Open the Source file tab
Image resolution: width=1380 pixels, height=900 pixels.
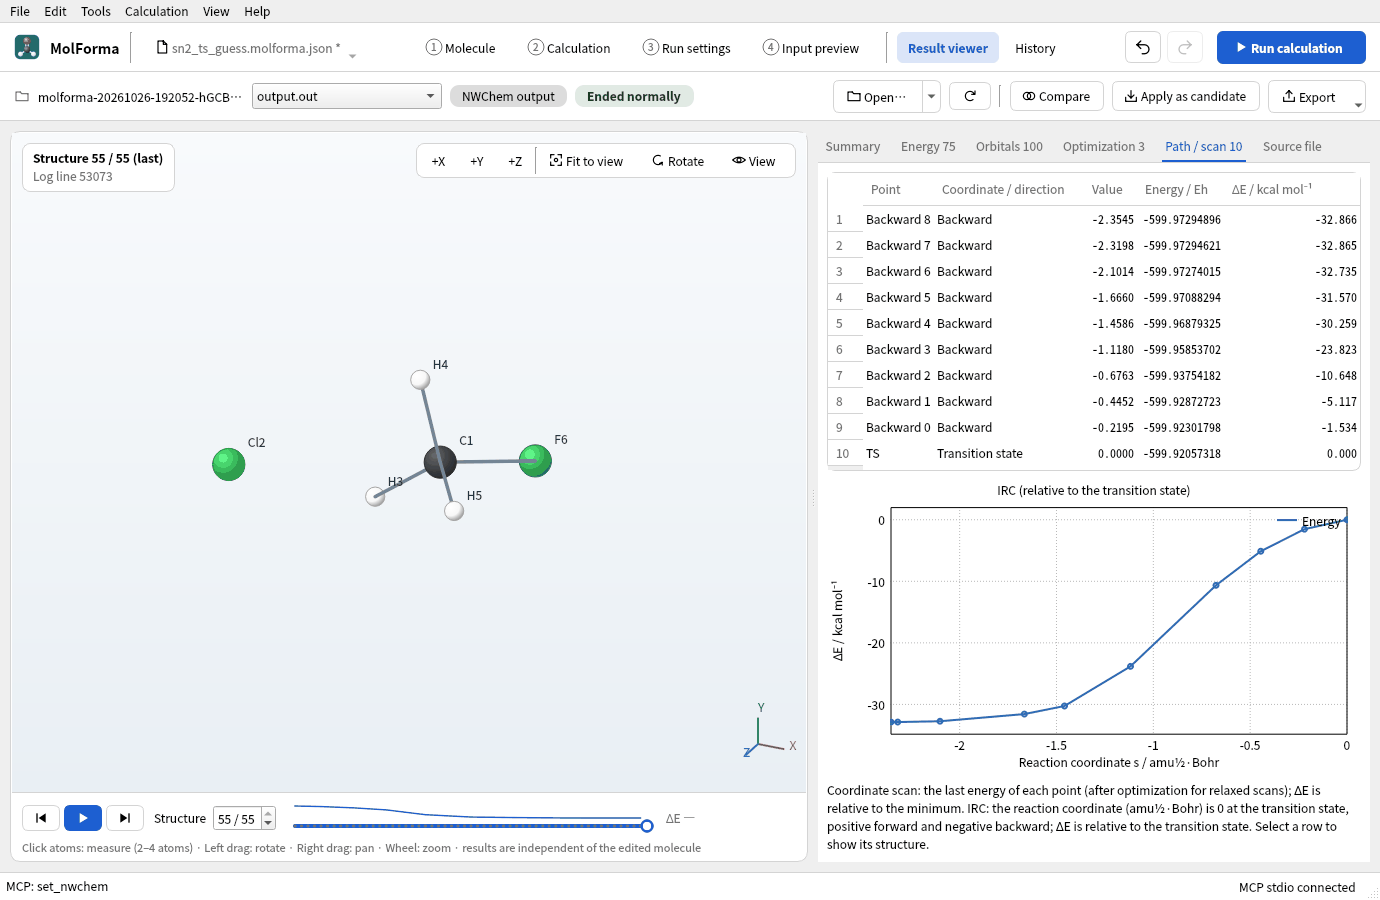1292,146
